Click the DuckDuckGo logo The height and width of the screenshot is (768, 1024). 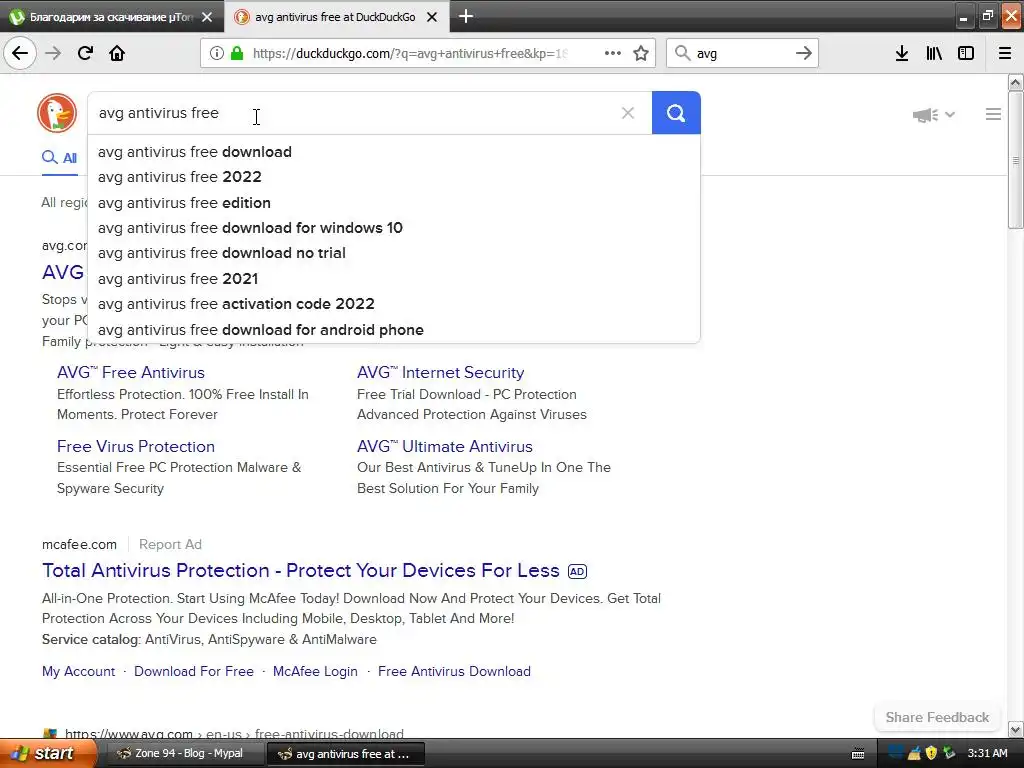pyautogui.click(x=57, y=113)
